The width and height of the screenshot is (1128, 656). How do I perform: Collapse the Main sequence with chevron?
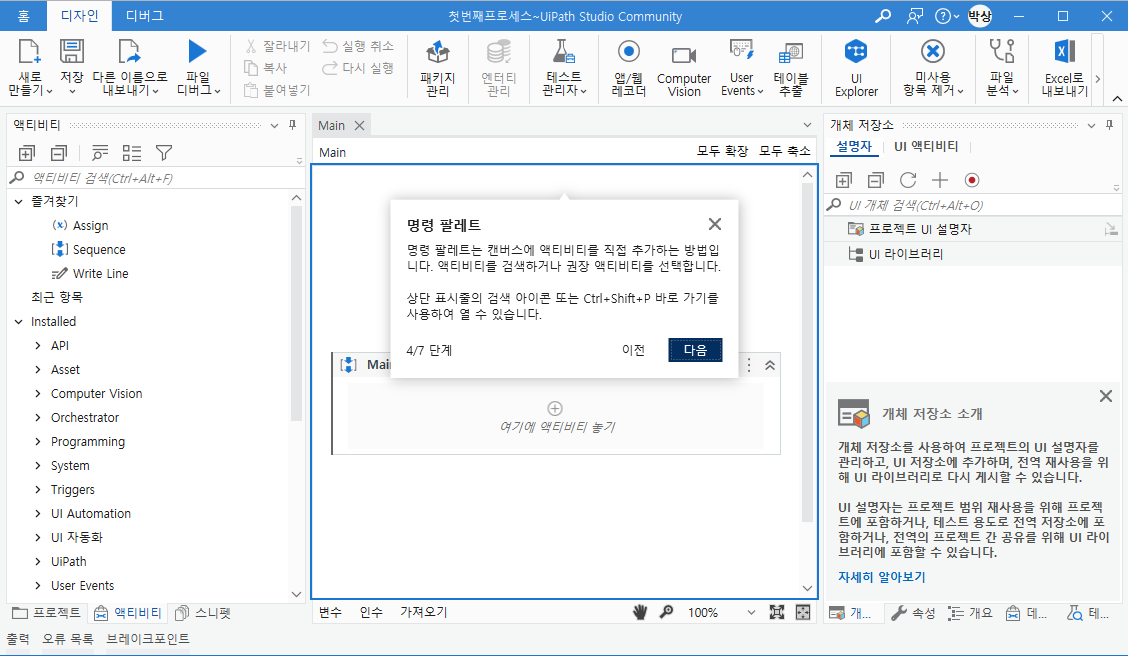[x=770, y=365]
